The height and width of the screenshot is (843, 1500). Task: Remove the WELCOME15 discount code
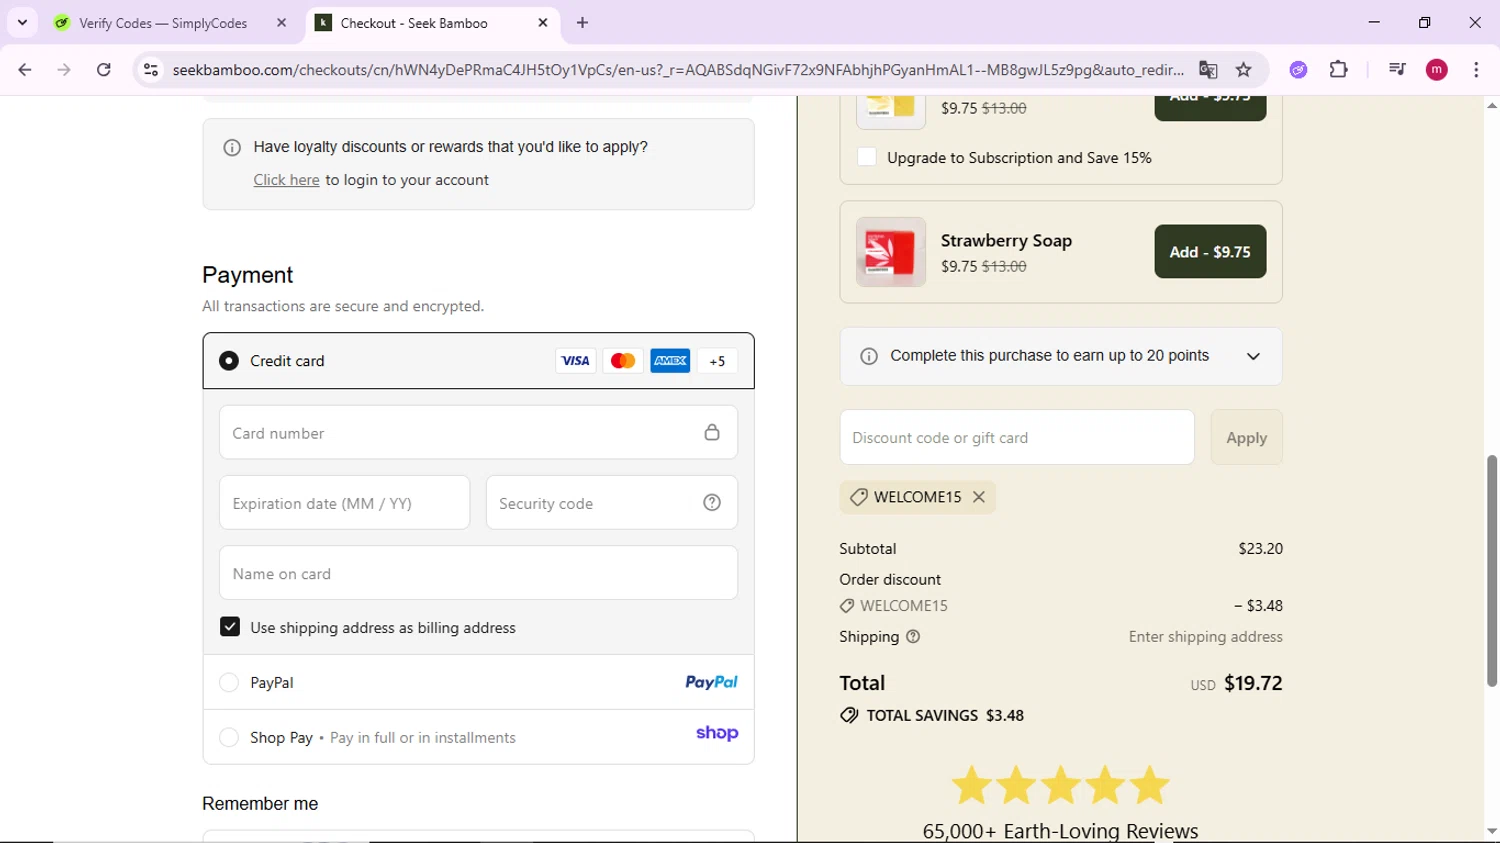tap(979, 497)
